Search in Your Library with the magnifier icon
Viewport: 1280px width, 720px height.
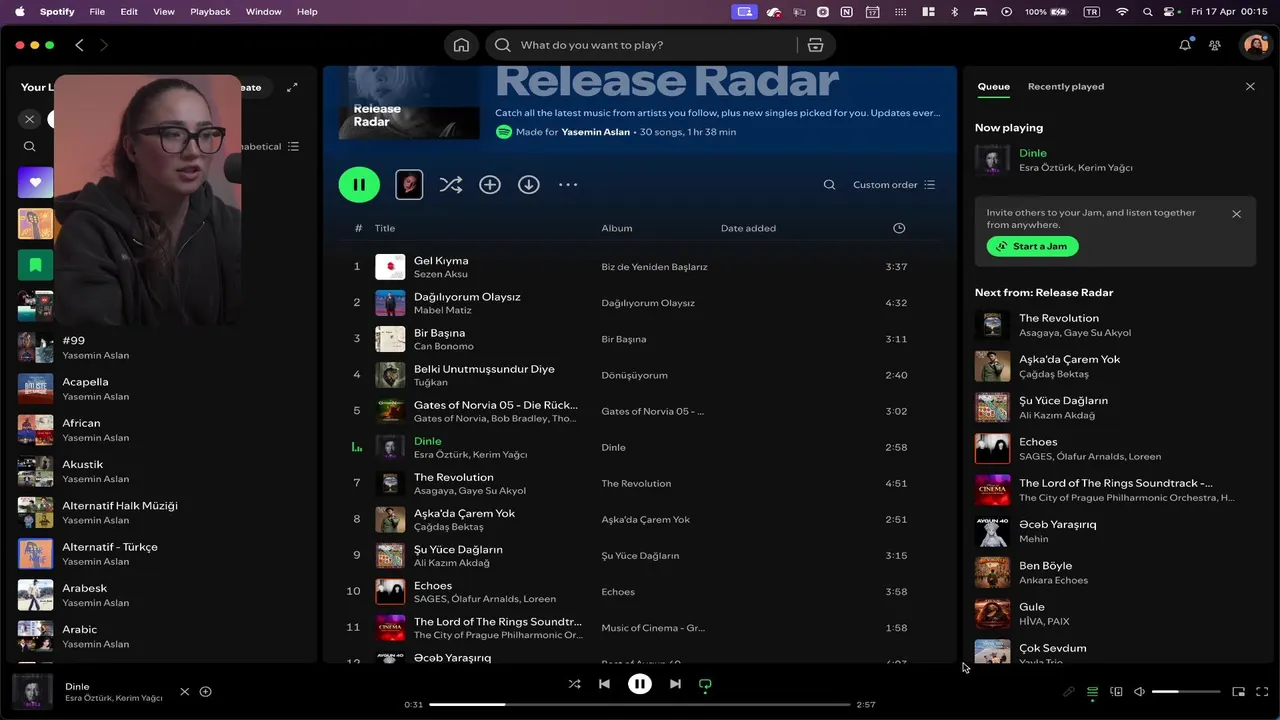(x=30, y=146)
